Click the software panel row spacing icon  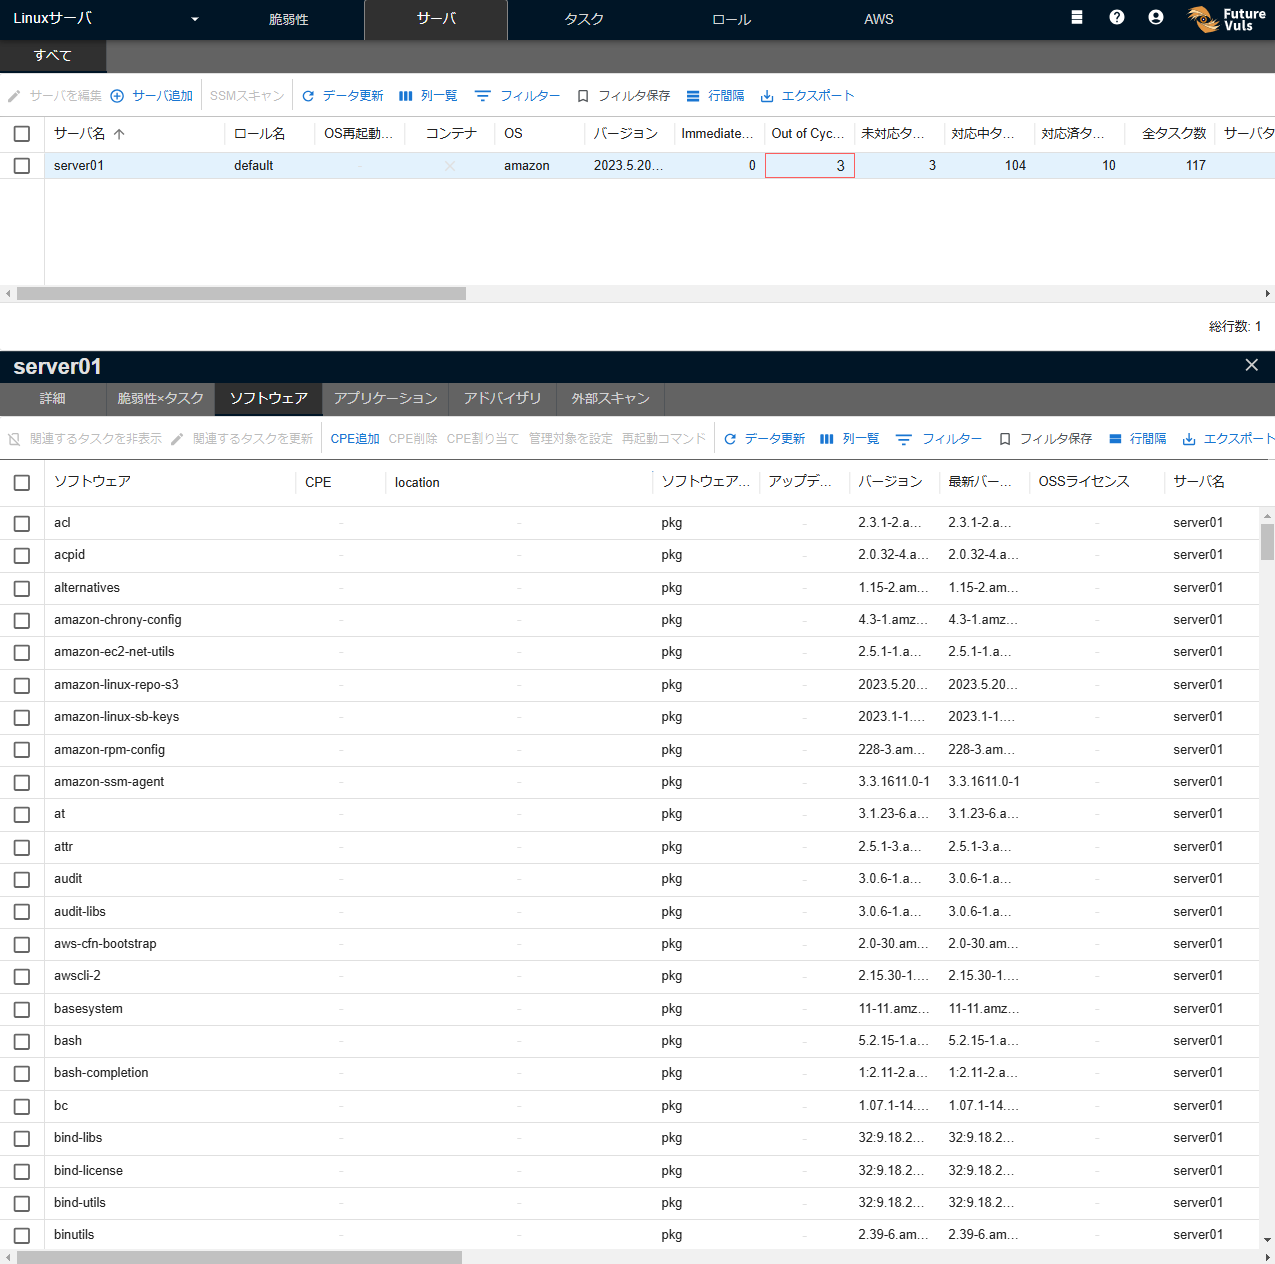pyautogui.click(x=1115, y=439)
